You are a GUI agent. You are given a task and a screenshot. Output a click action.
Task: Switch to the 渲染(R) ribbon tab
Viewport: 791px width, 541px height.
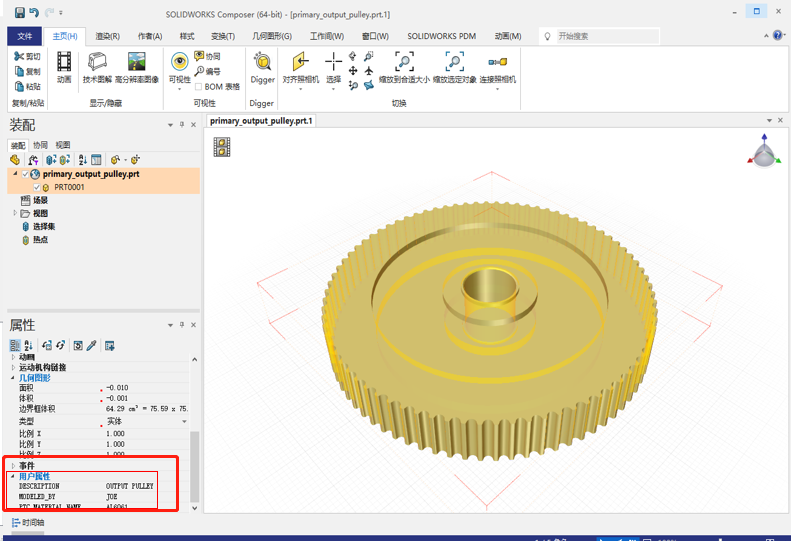coord(107,36)
